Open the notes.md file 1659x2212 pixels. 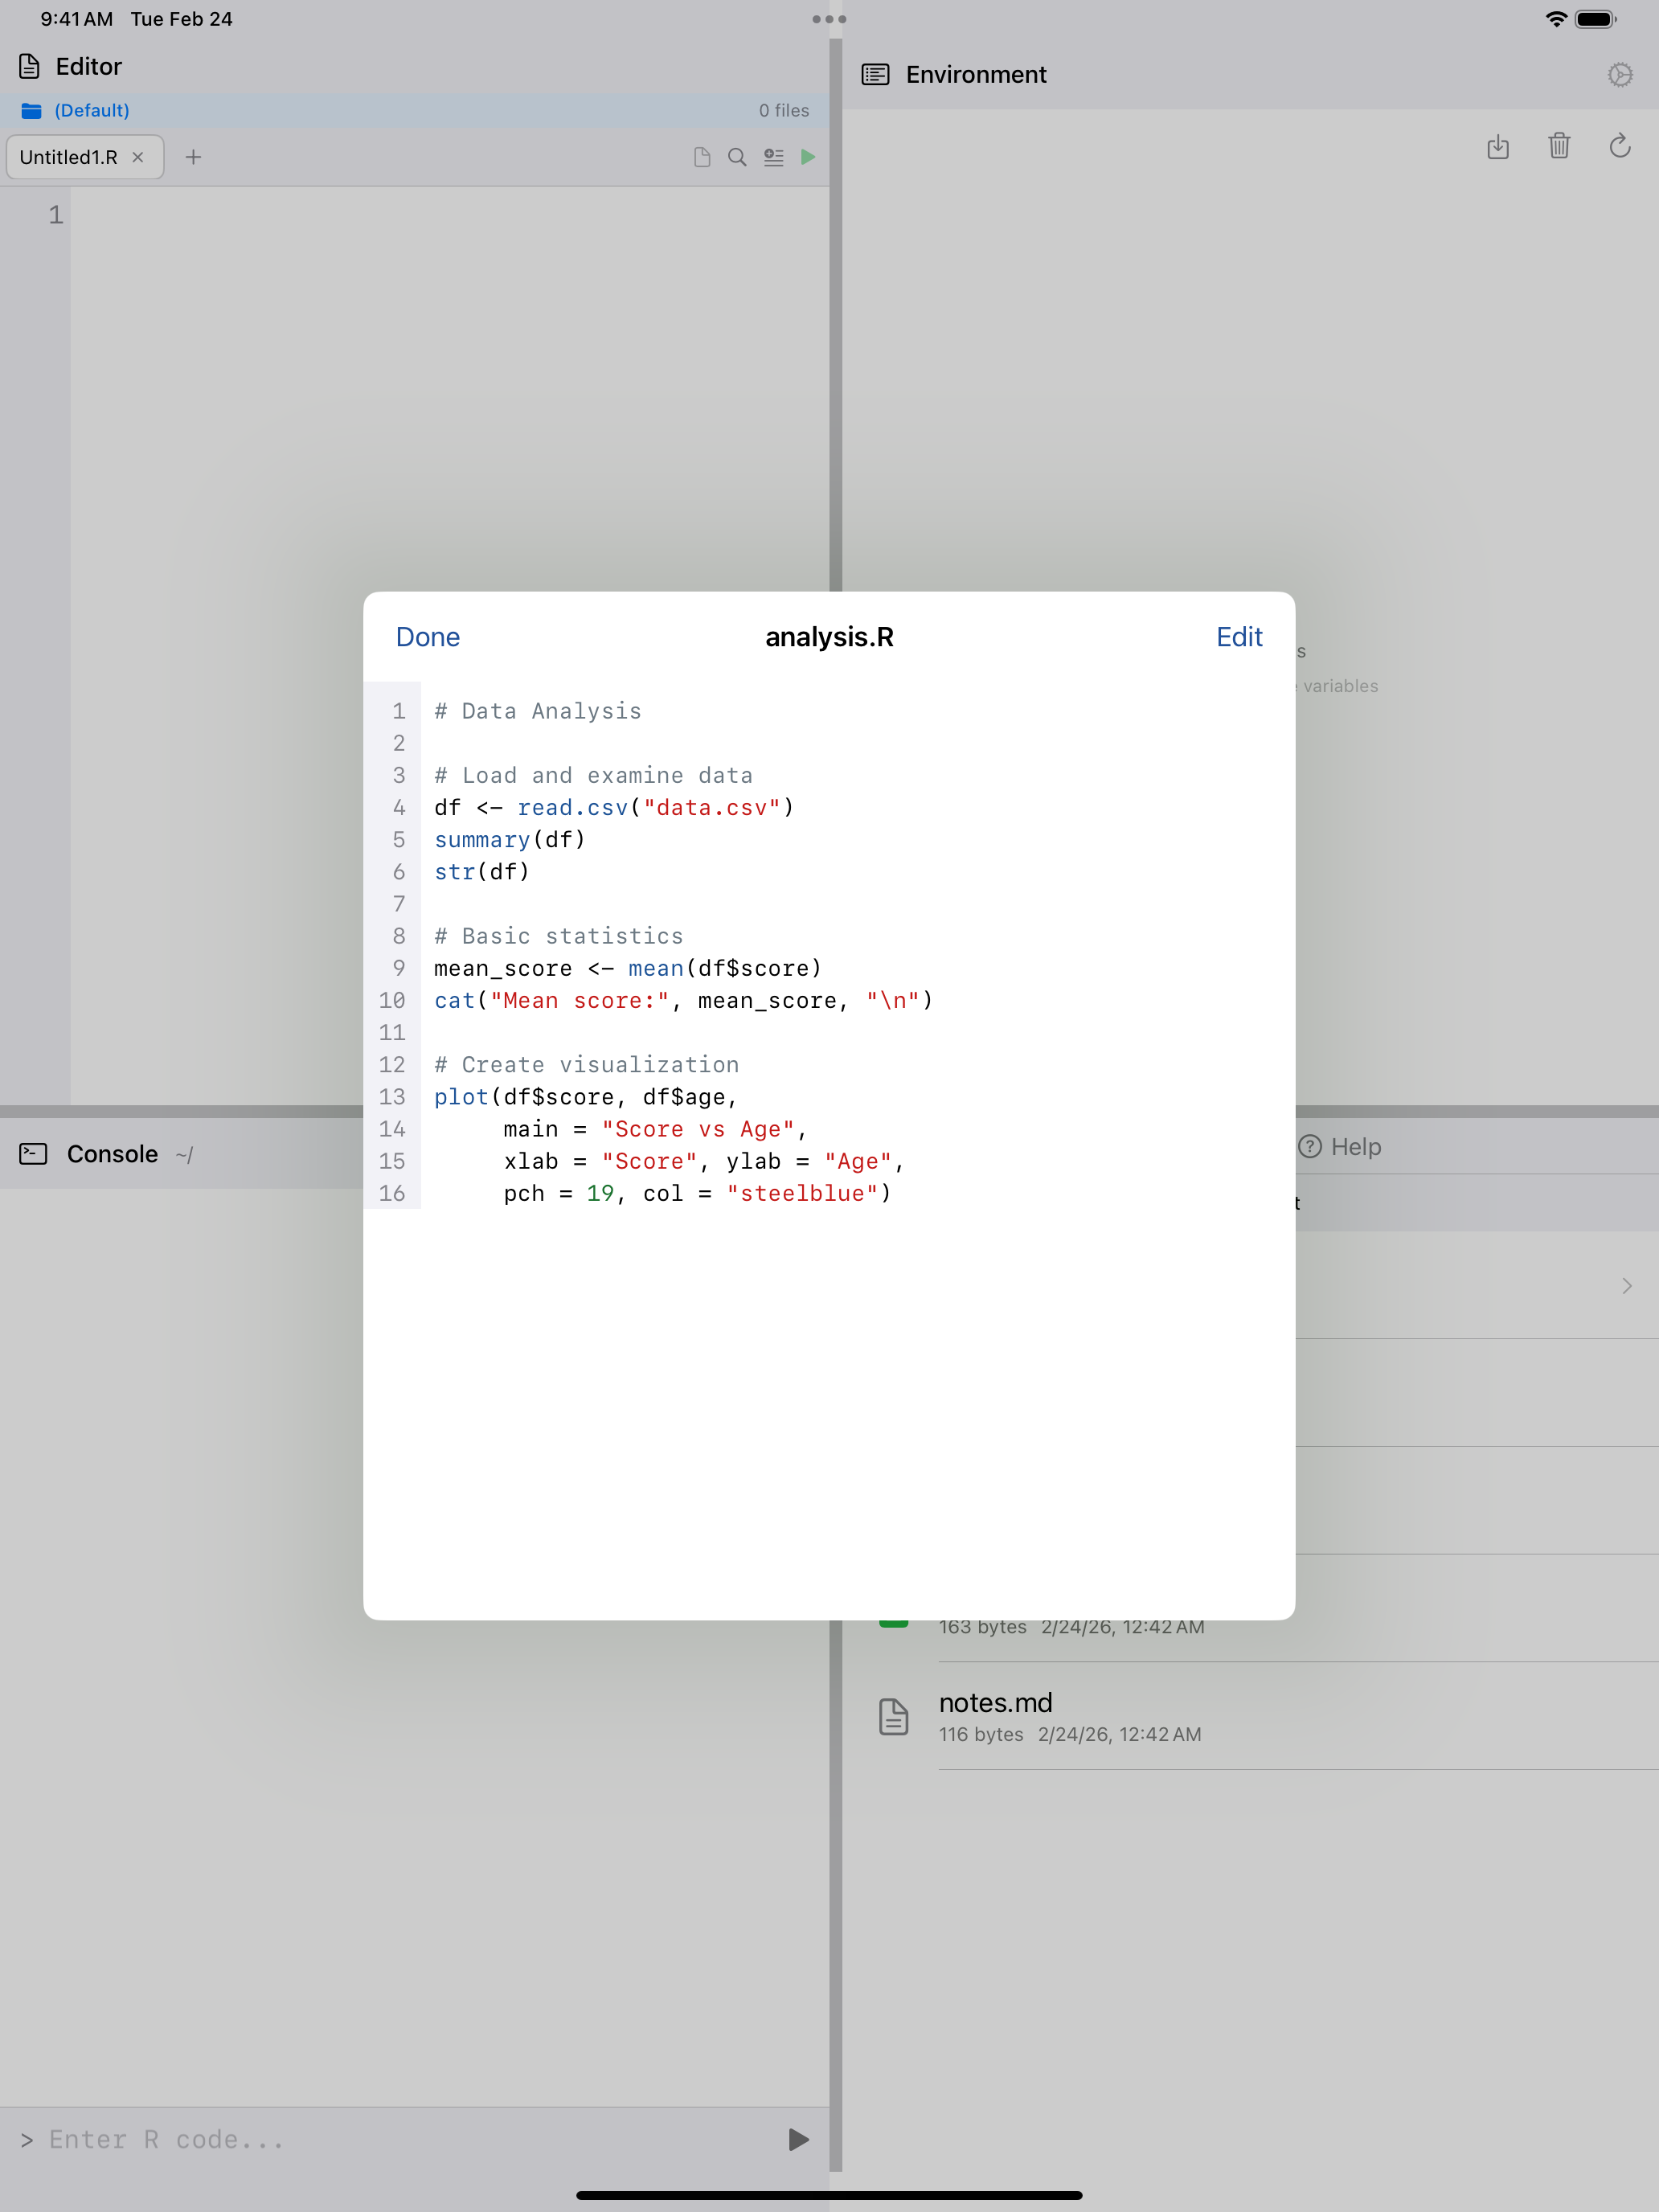tap(995, 1703)
